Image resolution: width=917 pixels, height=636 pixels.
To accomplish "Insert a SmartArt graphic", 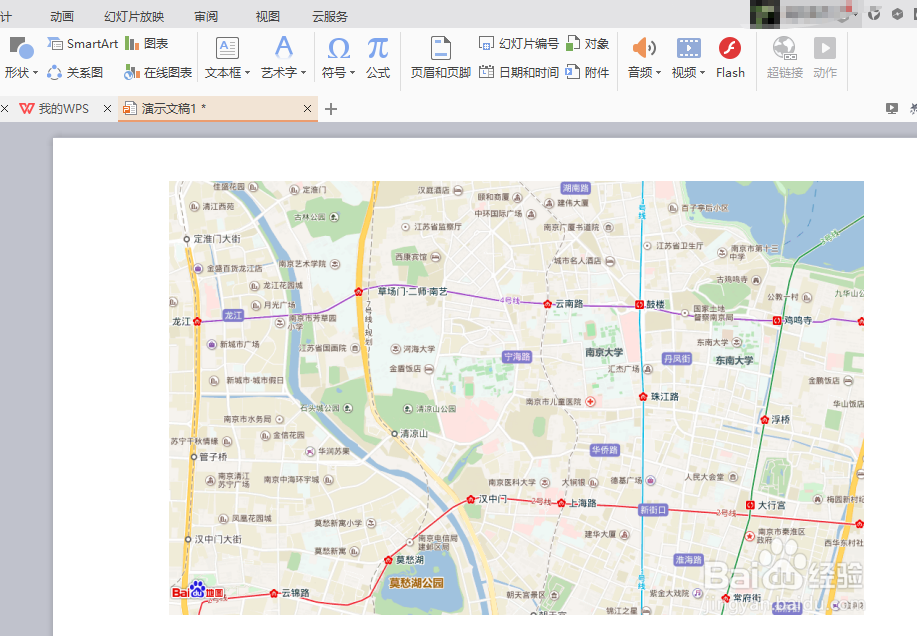I will pos(82,44).
